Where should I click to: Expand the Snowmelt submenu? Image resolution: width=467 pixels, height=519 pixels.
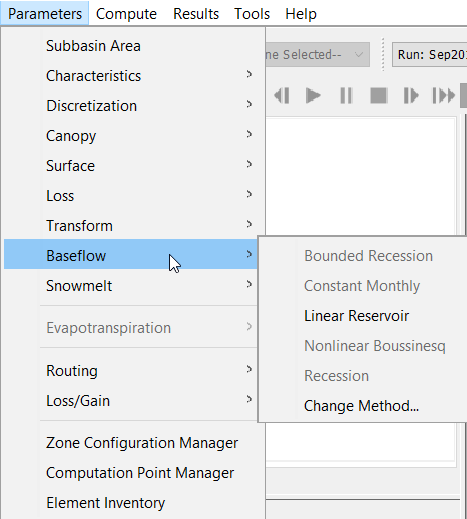tap(131, 286)
